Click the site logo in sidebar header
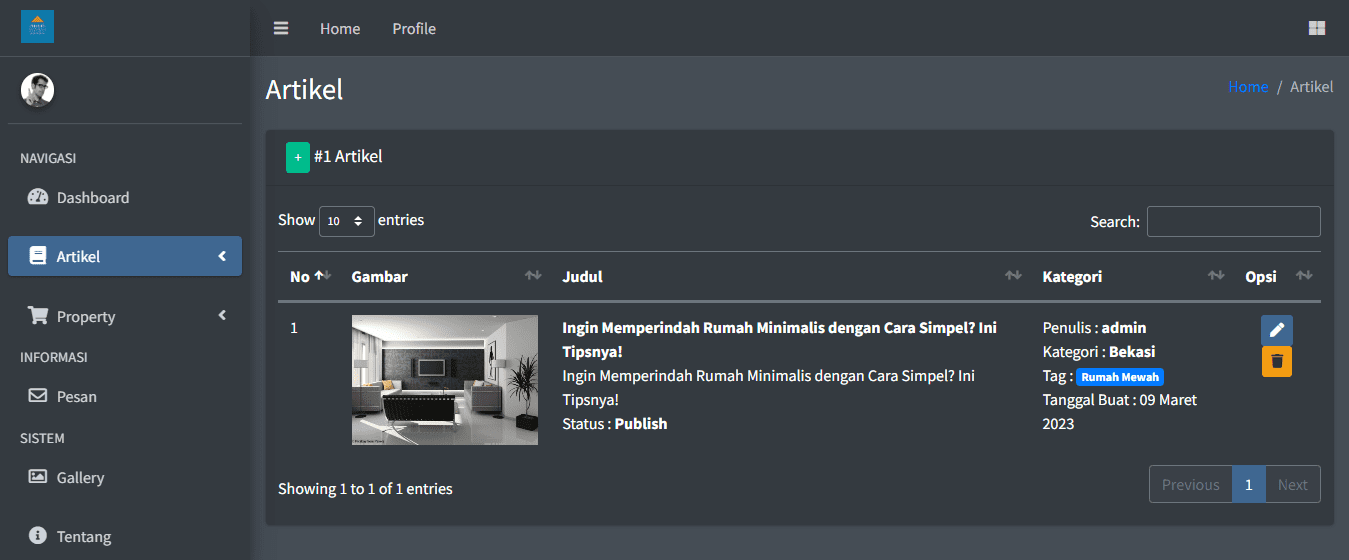This screenshot has height=560, width=1349. 38,27
